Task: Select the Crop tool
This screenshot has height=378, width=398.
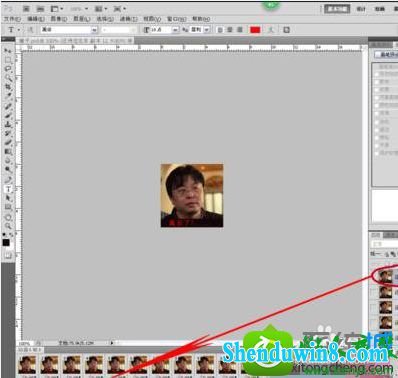Action: click(x=8, y=87)
